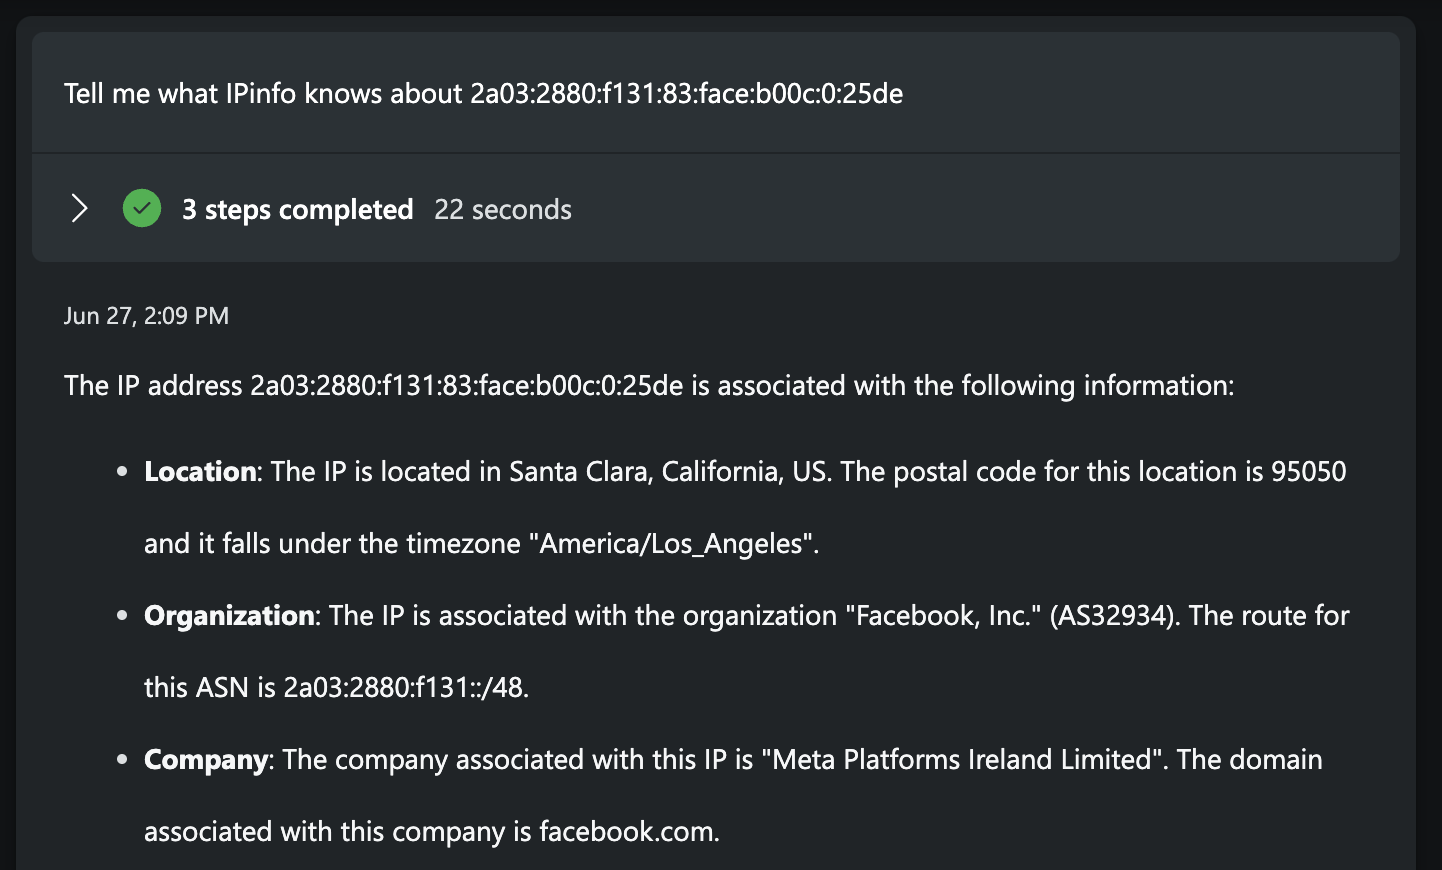
Task: Click the "America/Los_Angeles" timezone text
Action: (x=675, y=543)
